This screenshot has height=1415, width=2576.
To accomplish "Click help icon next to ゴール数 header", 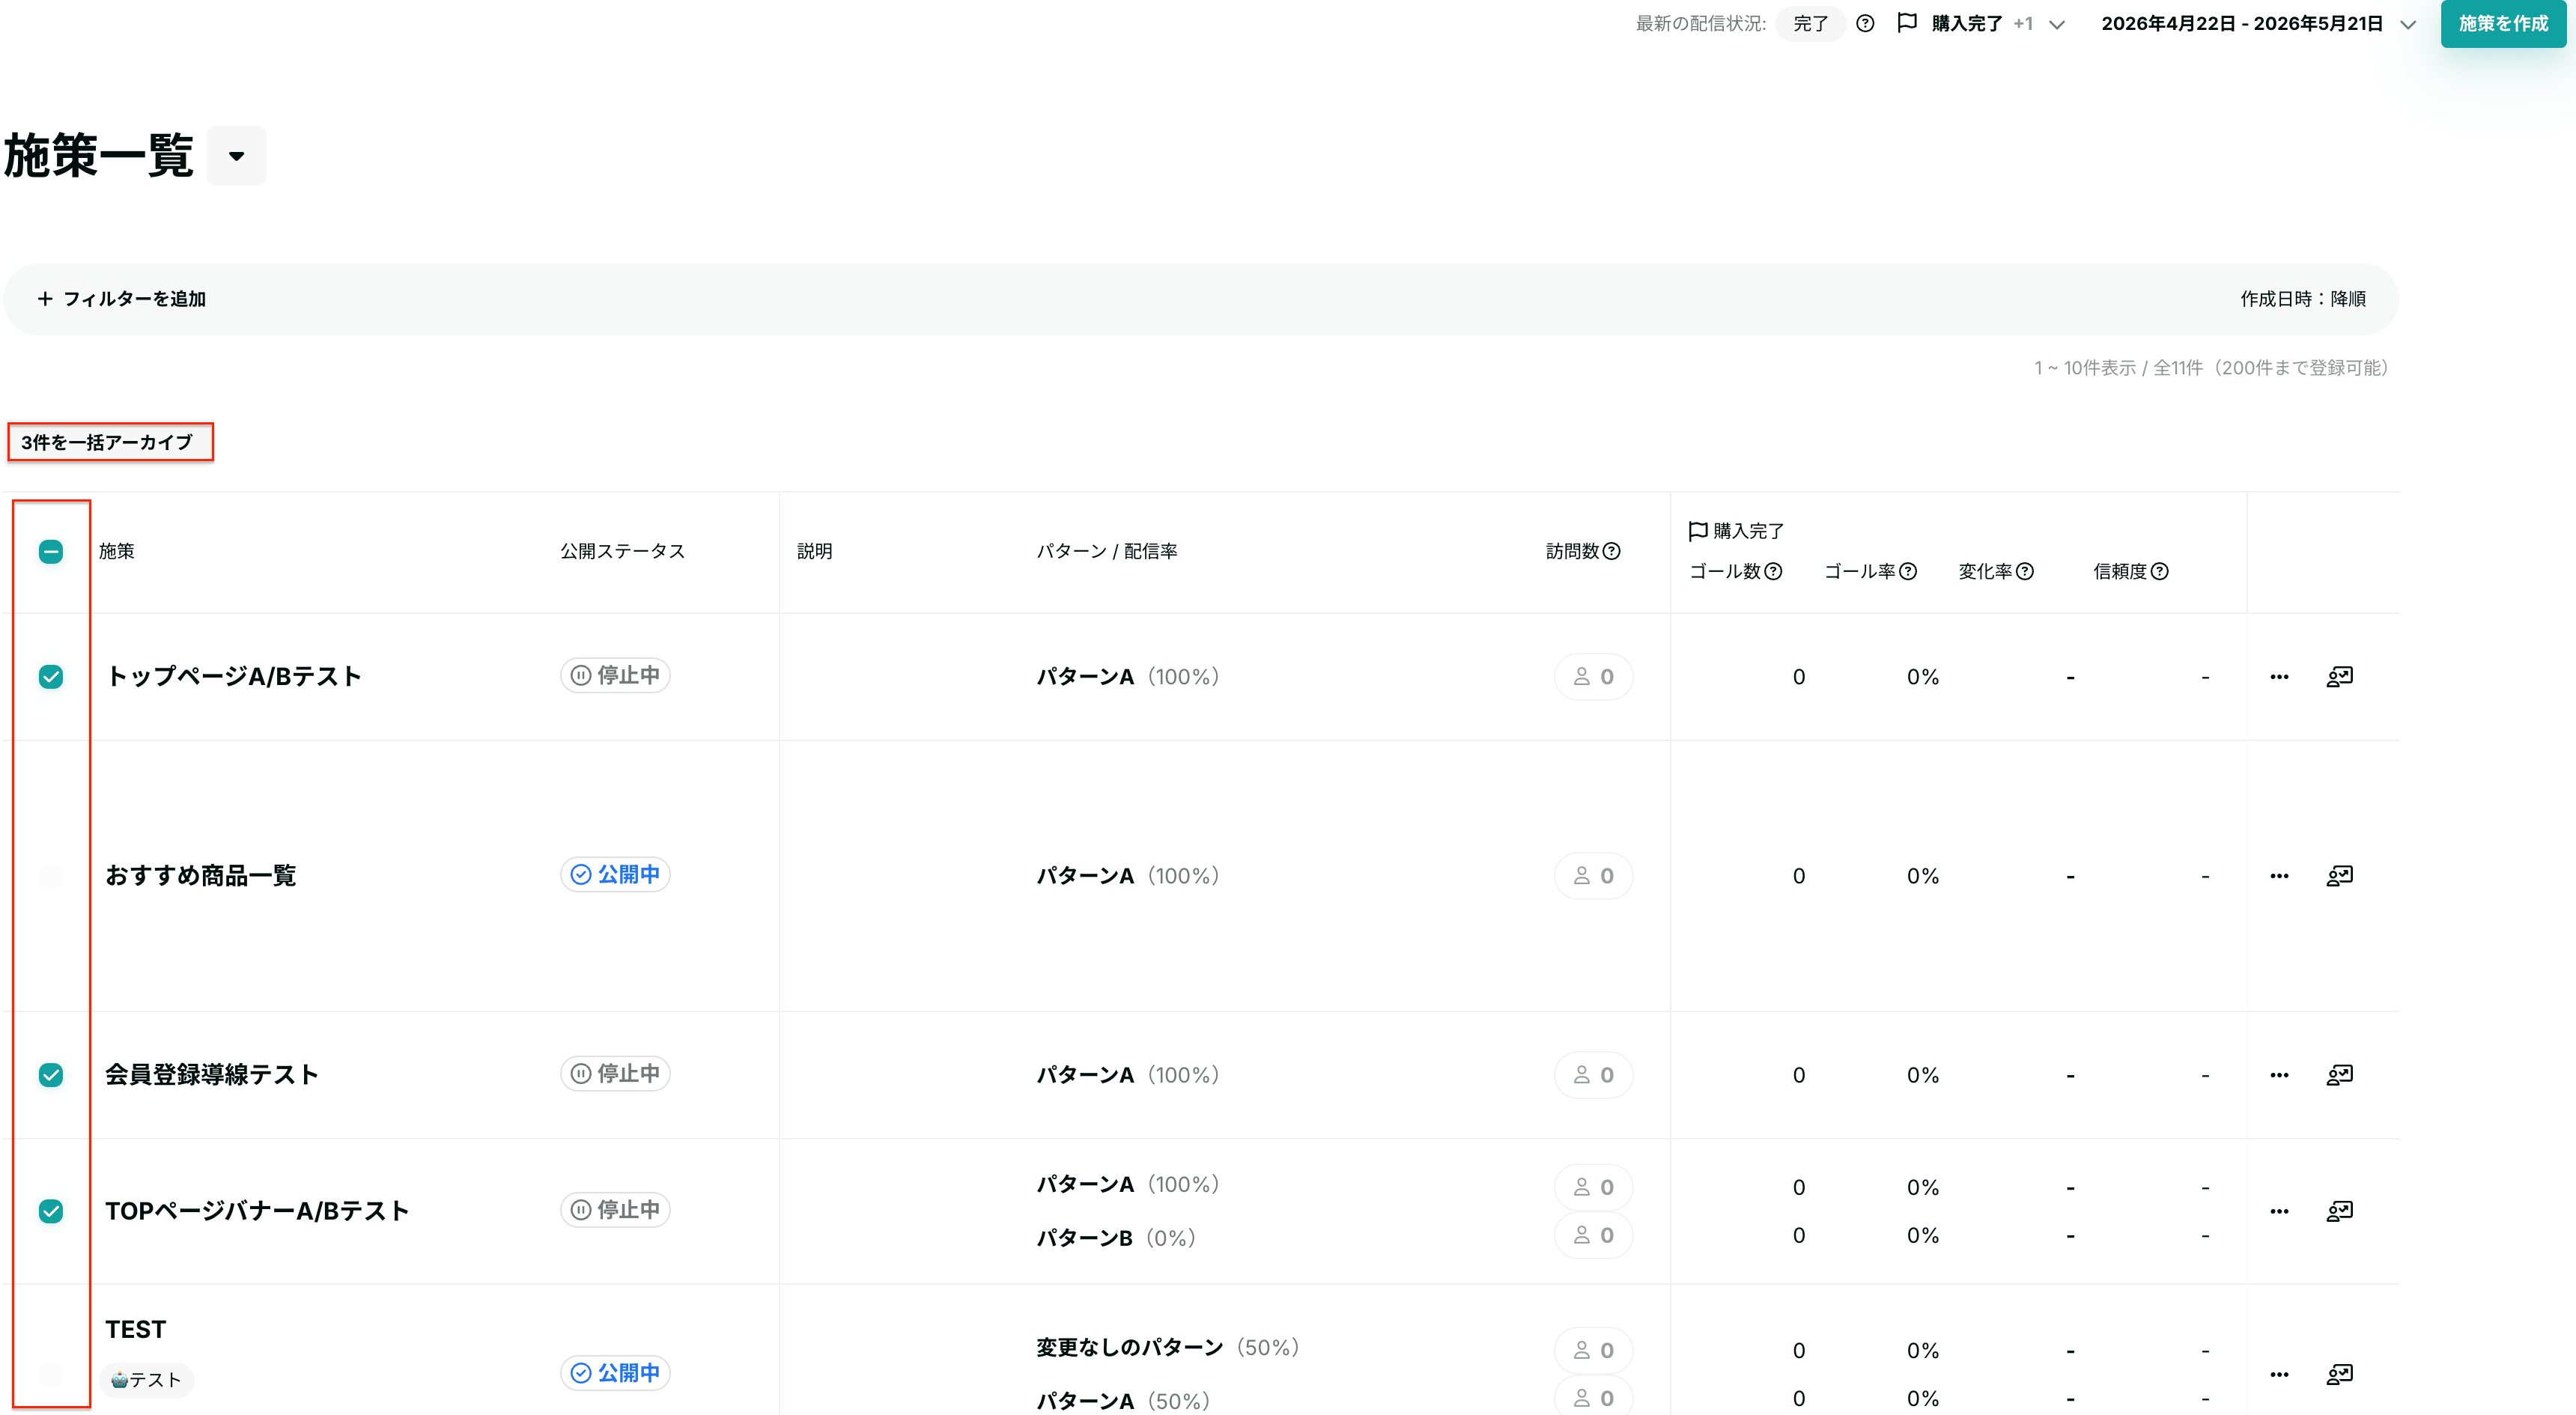I will [1773, 571].
